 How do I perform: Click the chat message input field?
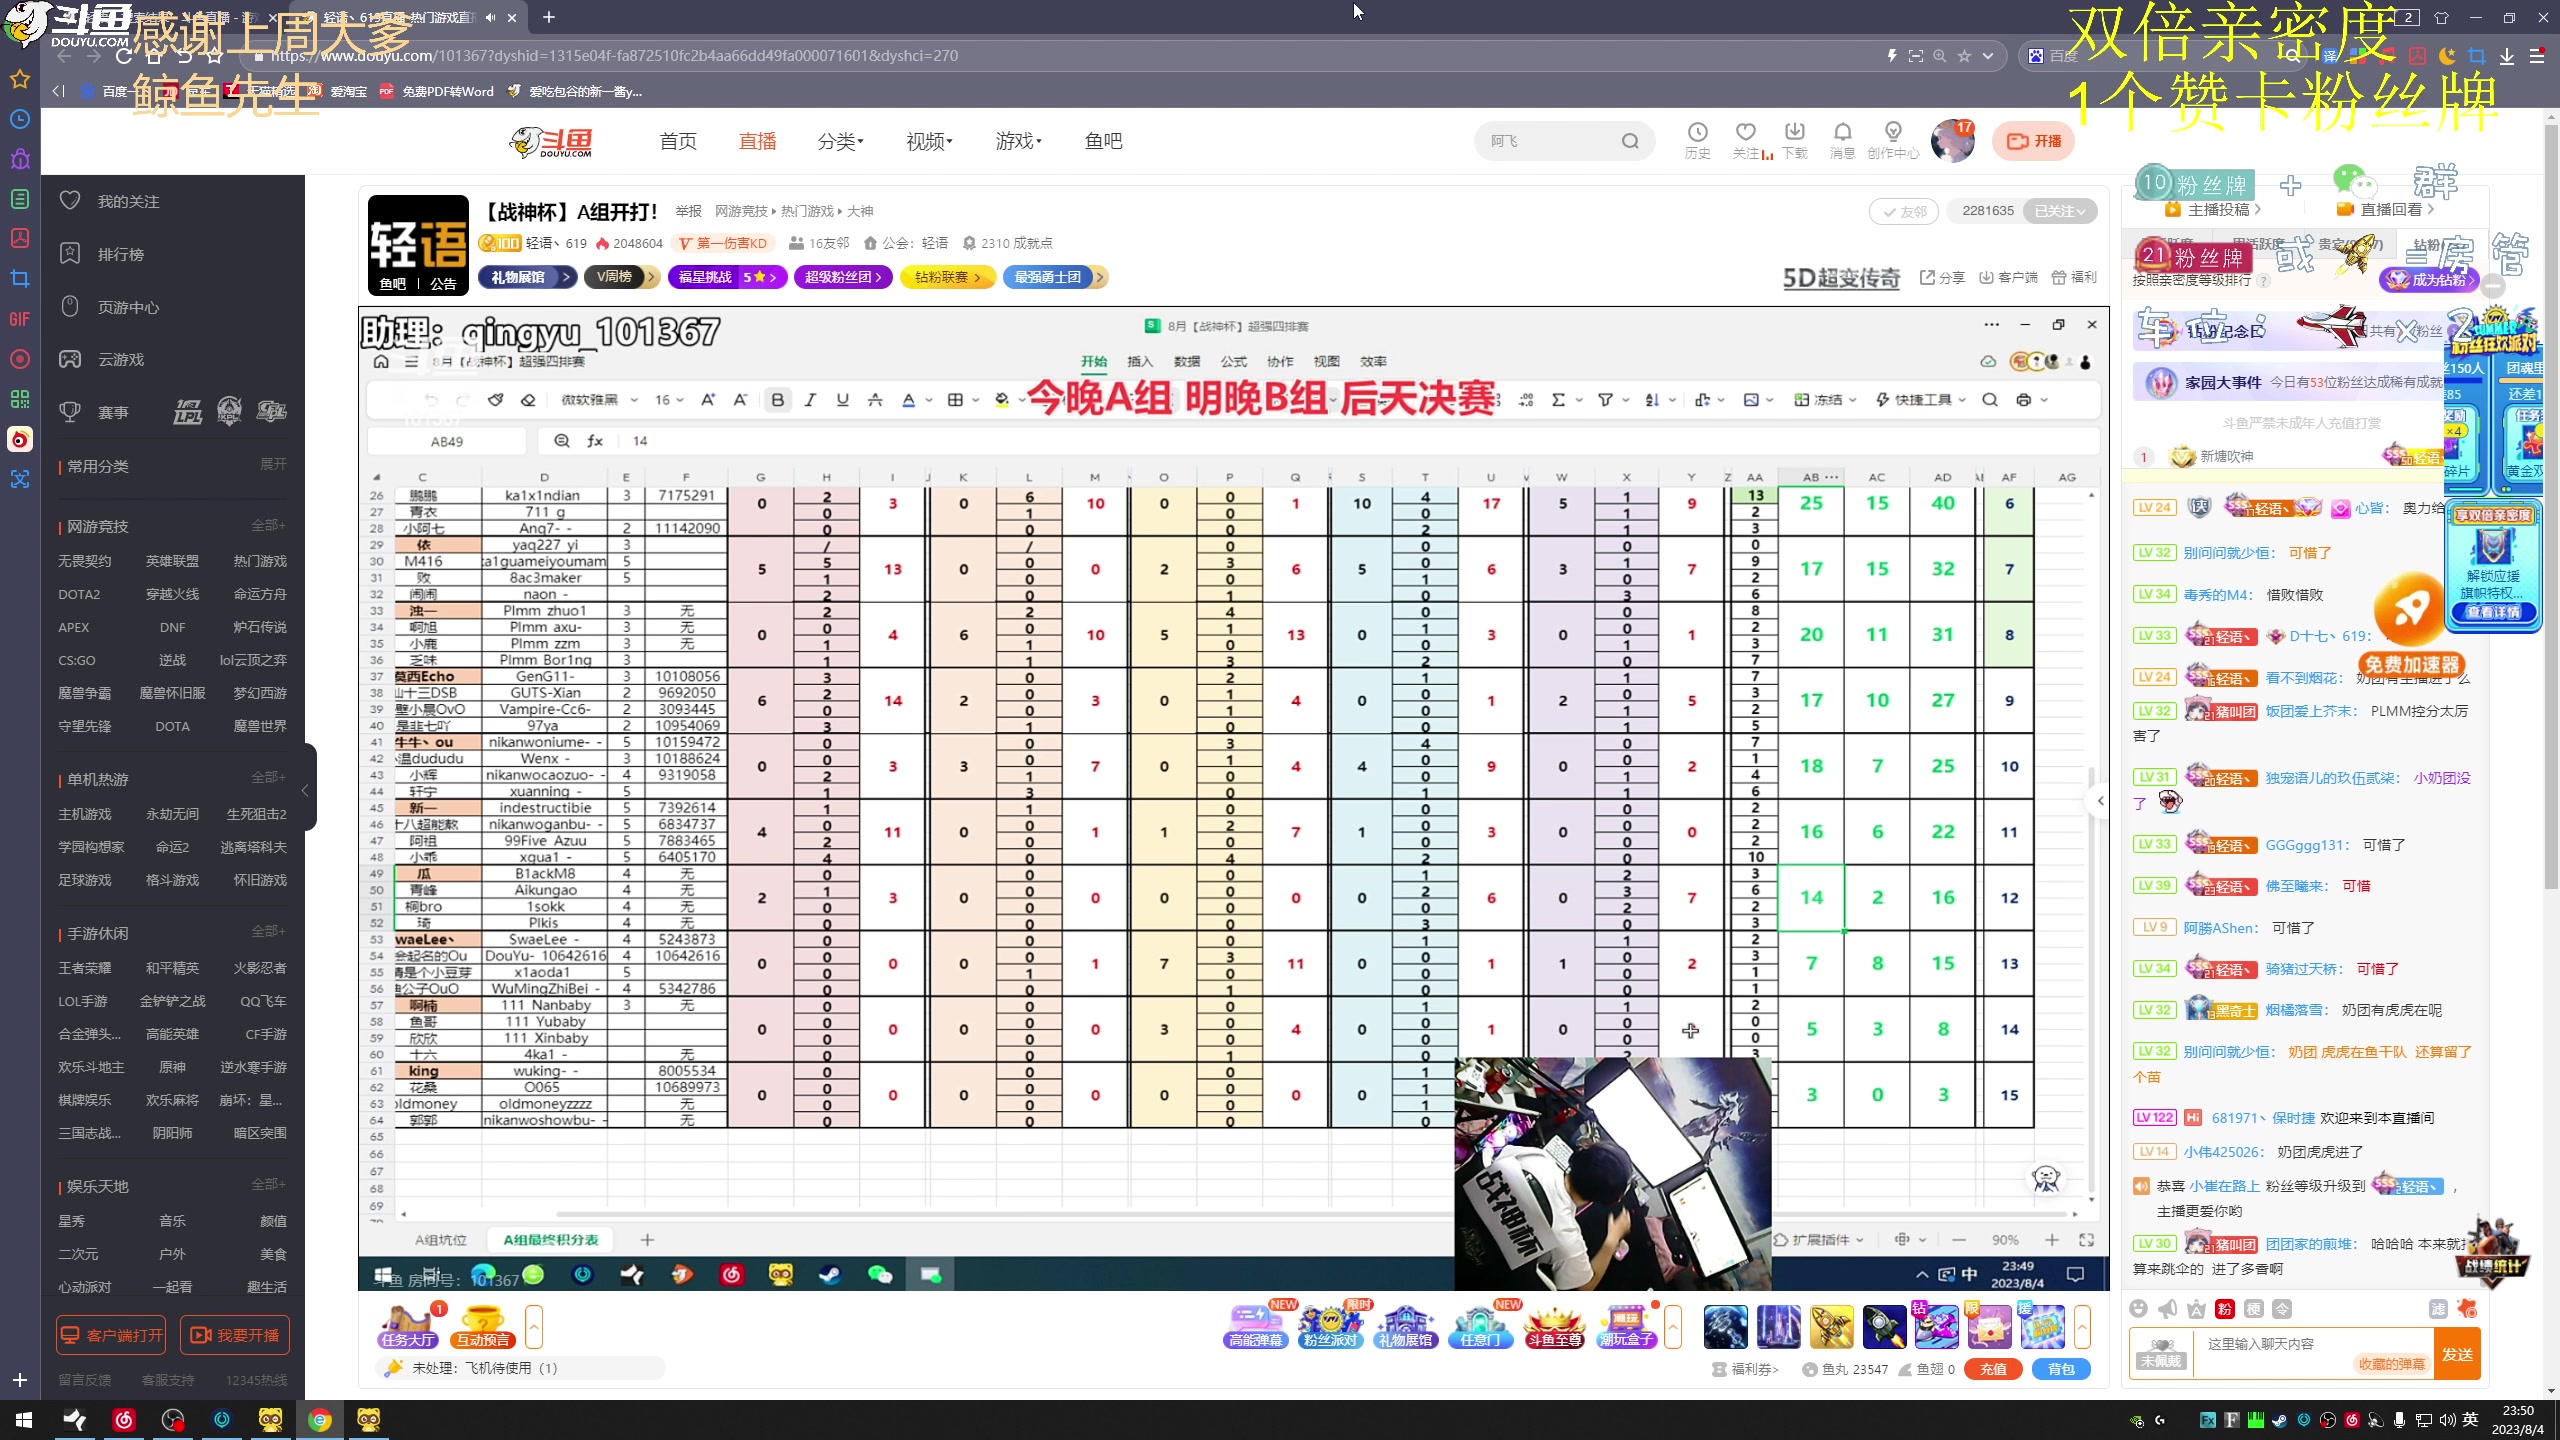tap(2312, 1354)
